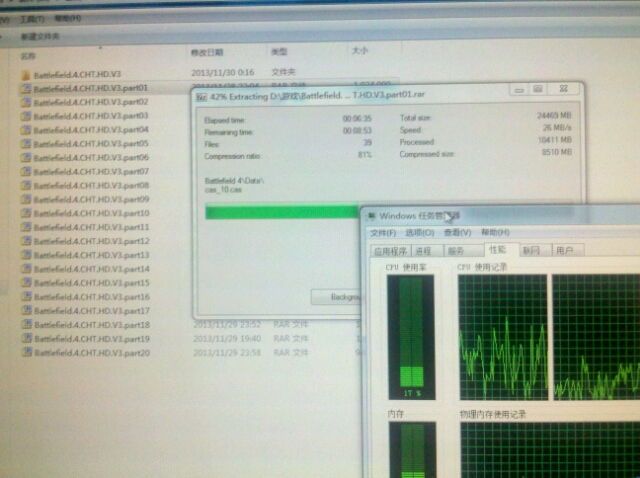Open the 帮助(H) menu in Task Manager
This screenshot has width=640, height=478.
pos(495,232)
